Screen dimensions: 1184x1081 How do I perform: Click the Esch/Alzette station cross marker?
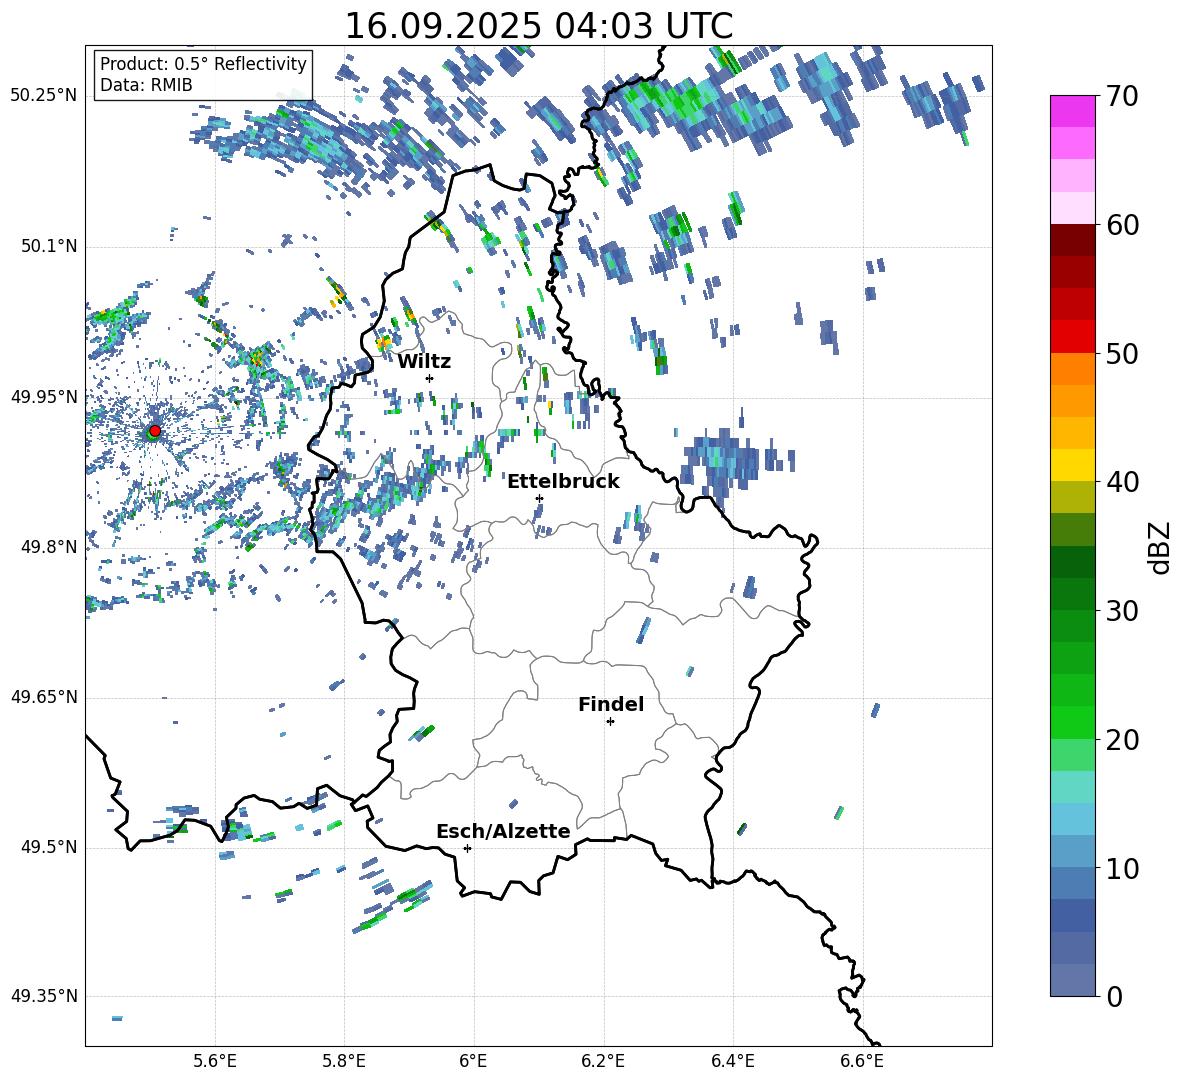pos(467,848)
